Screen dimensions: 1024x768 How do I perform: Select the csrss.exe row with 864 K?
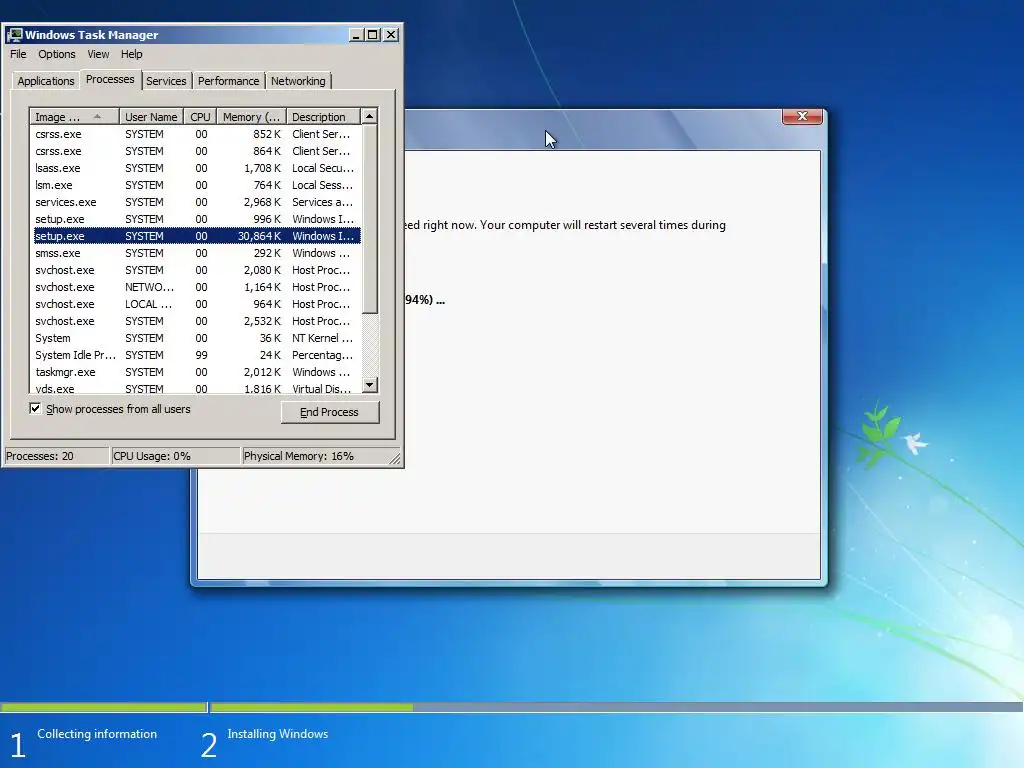195,151
